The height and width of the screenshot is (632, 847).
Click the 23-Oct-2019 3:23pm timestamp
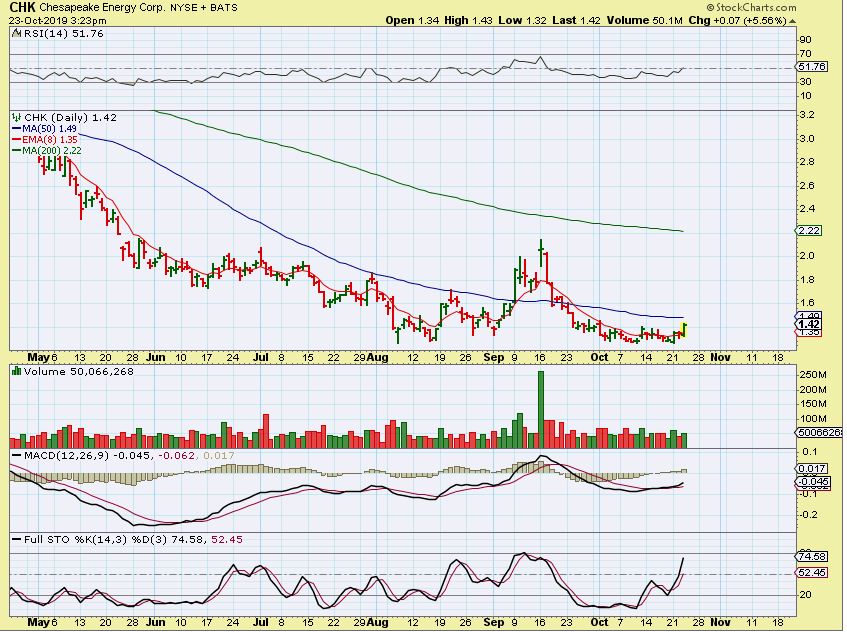(58, 21)
